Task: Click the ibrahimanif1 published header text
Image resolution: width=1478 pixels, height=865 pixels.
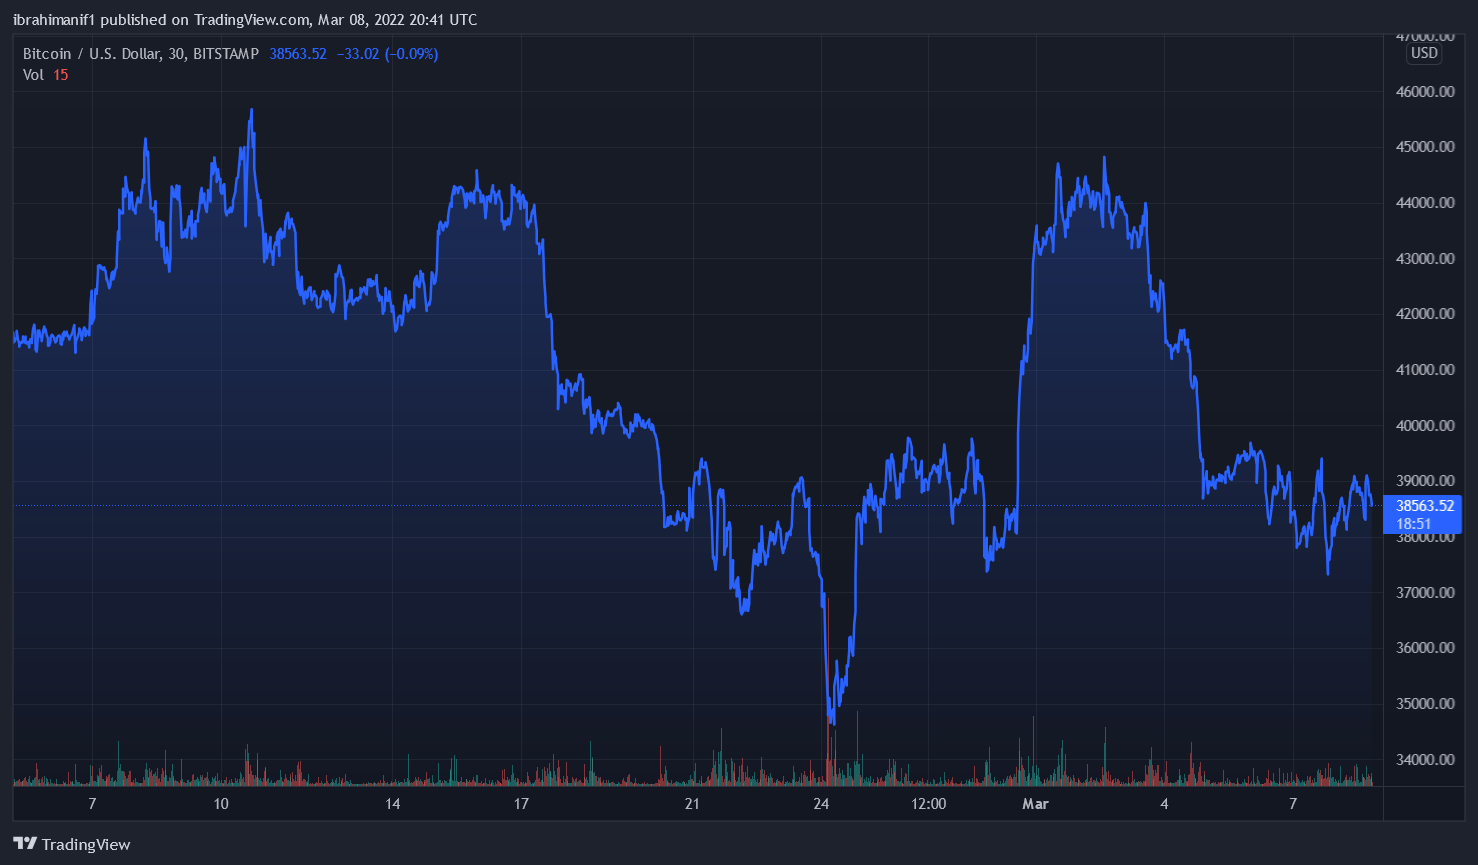Action: [245, 20]
